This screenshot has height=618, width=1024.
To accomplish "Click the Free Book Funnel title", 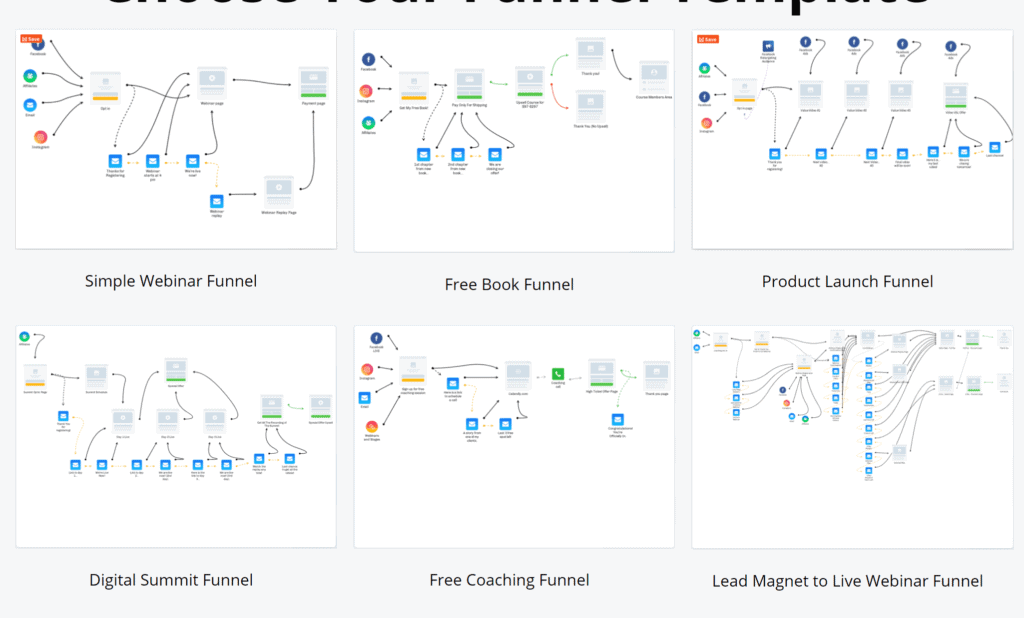I will click(x=509, y=284).
